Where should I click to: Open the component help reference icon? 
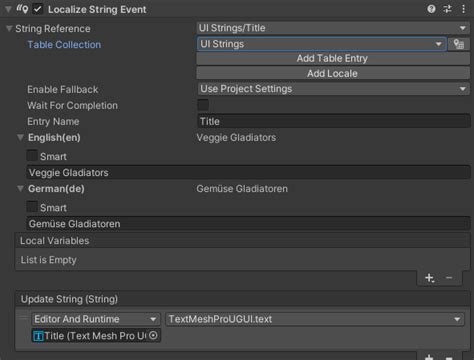tap(431, 9)
